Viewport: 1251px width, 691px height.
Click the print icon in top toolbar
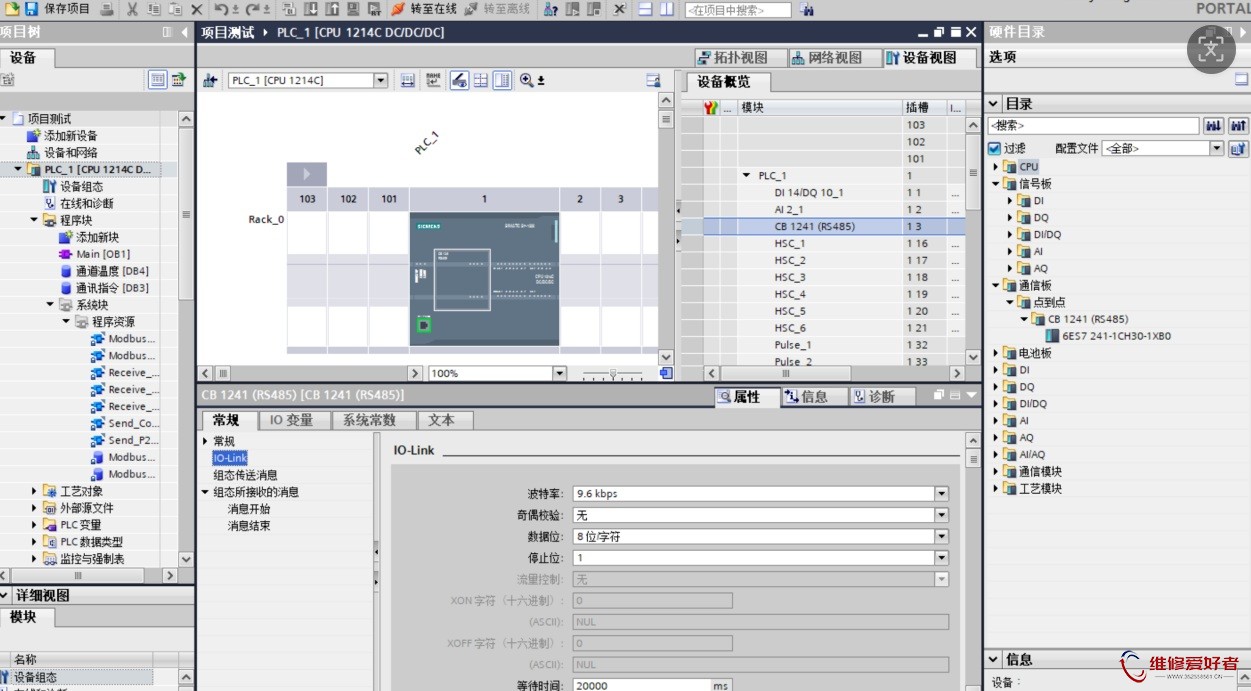click(107, 9)
